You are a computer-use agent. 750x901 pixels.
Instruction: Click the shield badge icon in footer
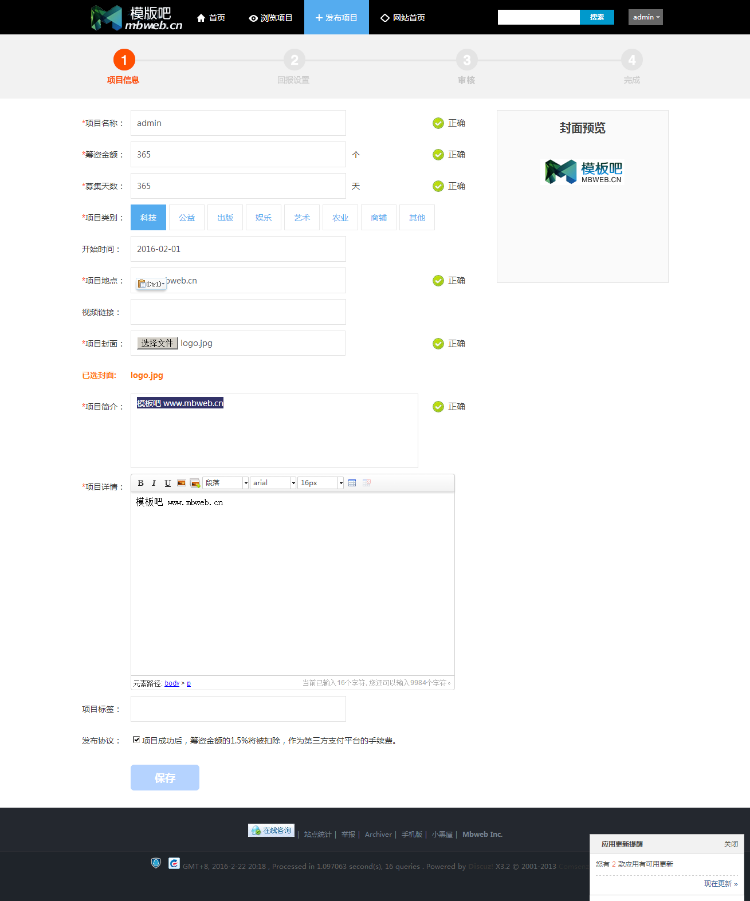pos(156,863)
